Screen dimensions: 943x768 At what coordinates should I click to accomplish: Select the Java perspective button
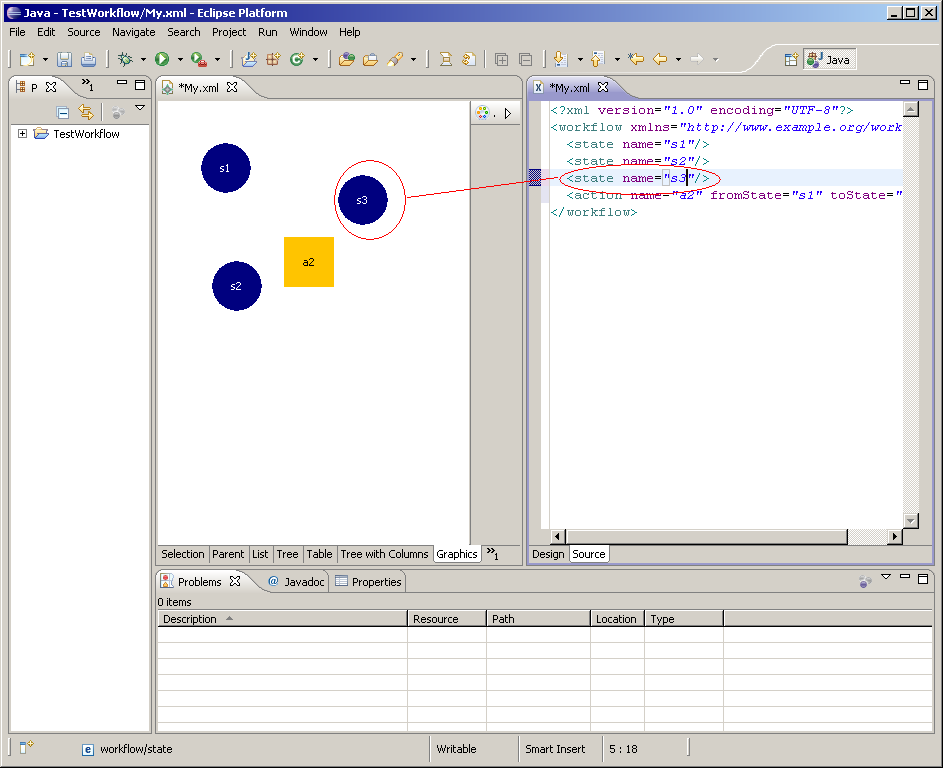(x=829, y=60)
